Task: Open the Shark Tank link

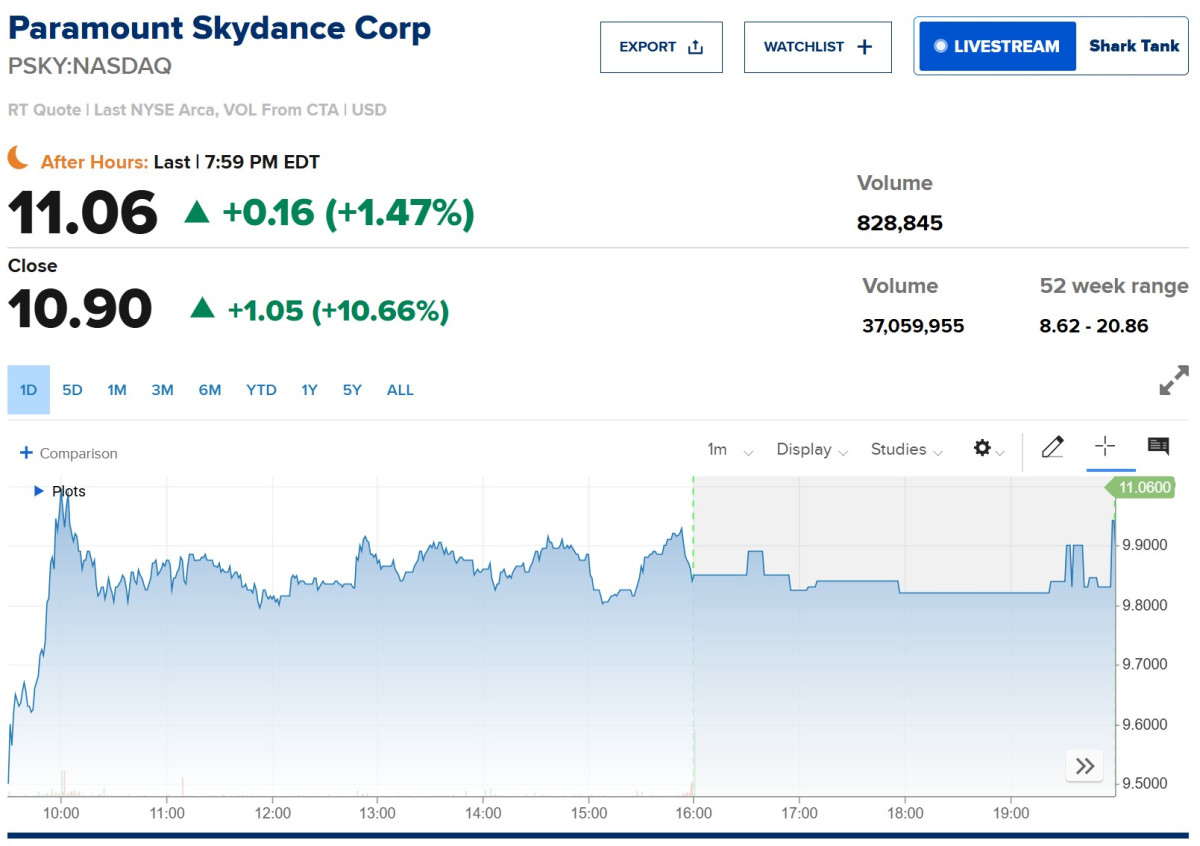Action: [1134, 46]
